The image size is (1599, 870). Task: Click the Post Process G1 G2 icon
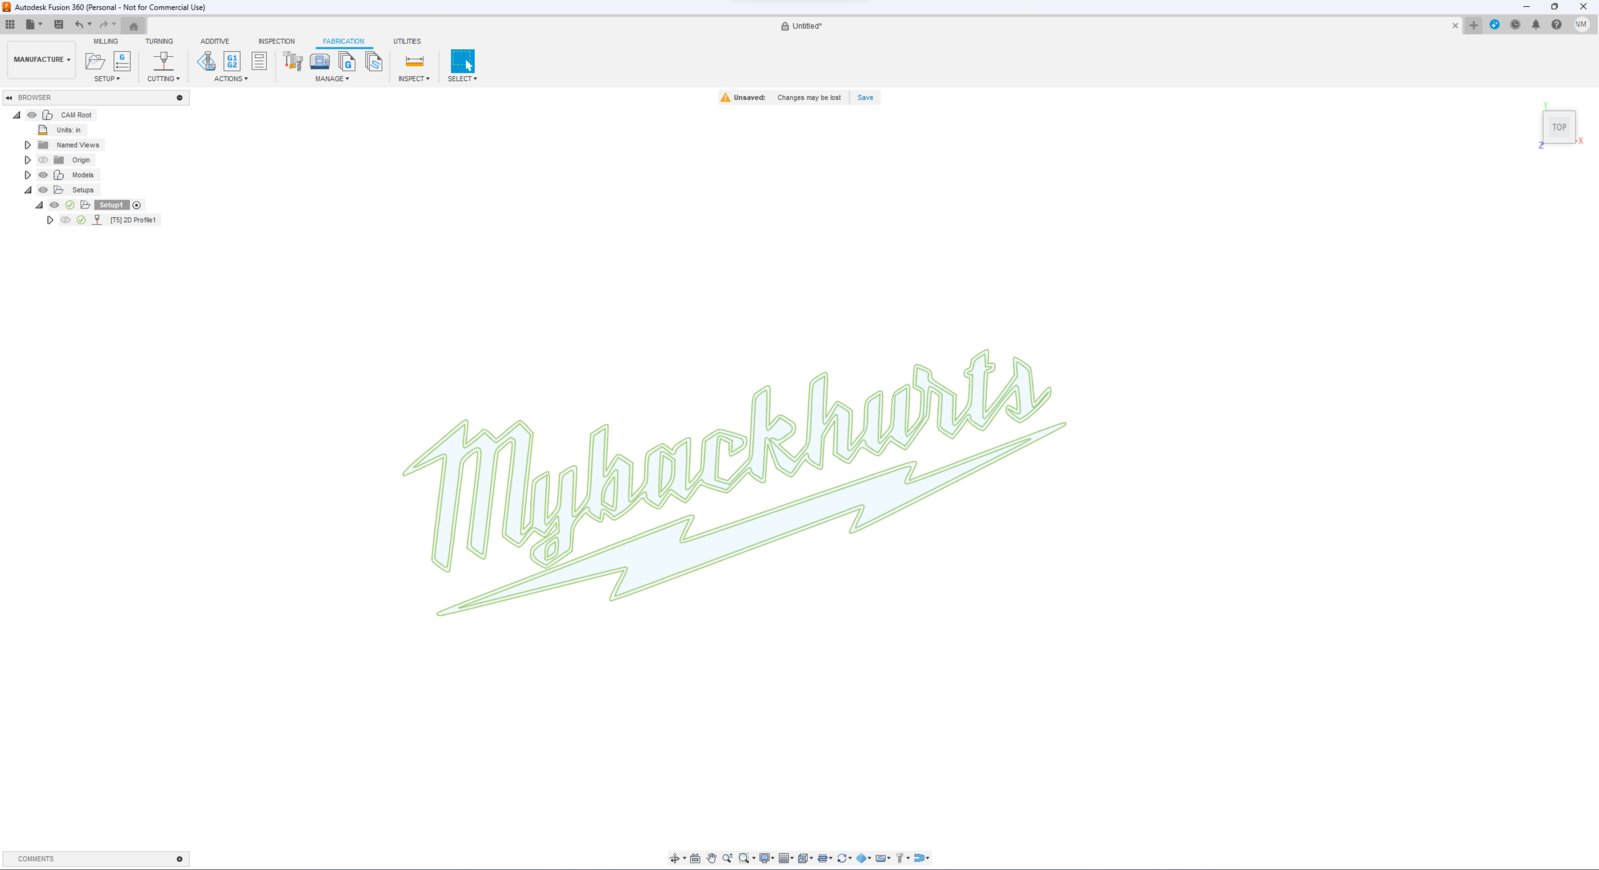coord(232,62)
